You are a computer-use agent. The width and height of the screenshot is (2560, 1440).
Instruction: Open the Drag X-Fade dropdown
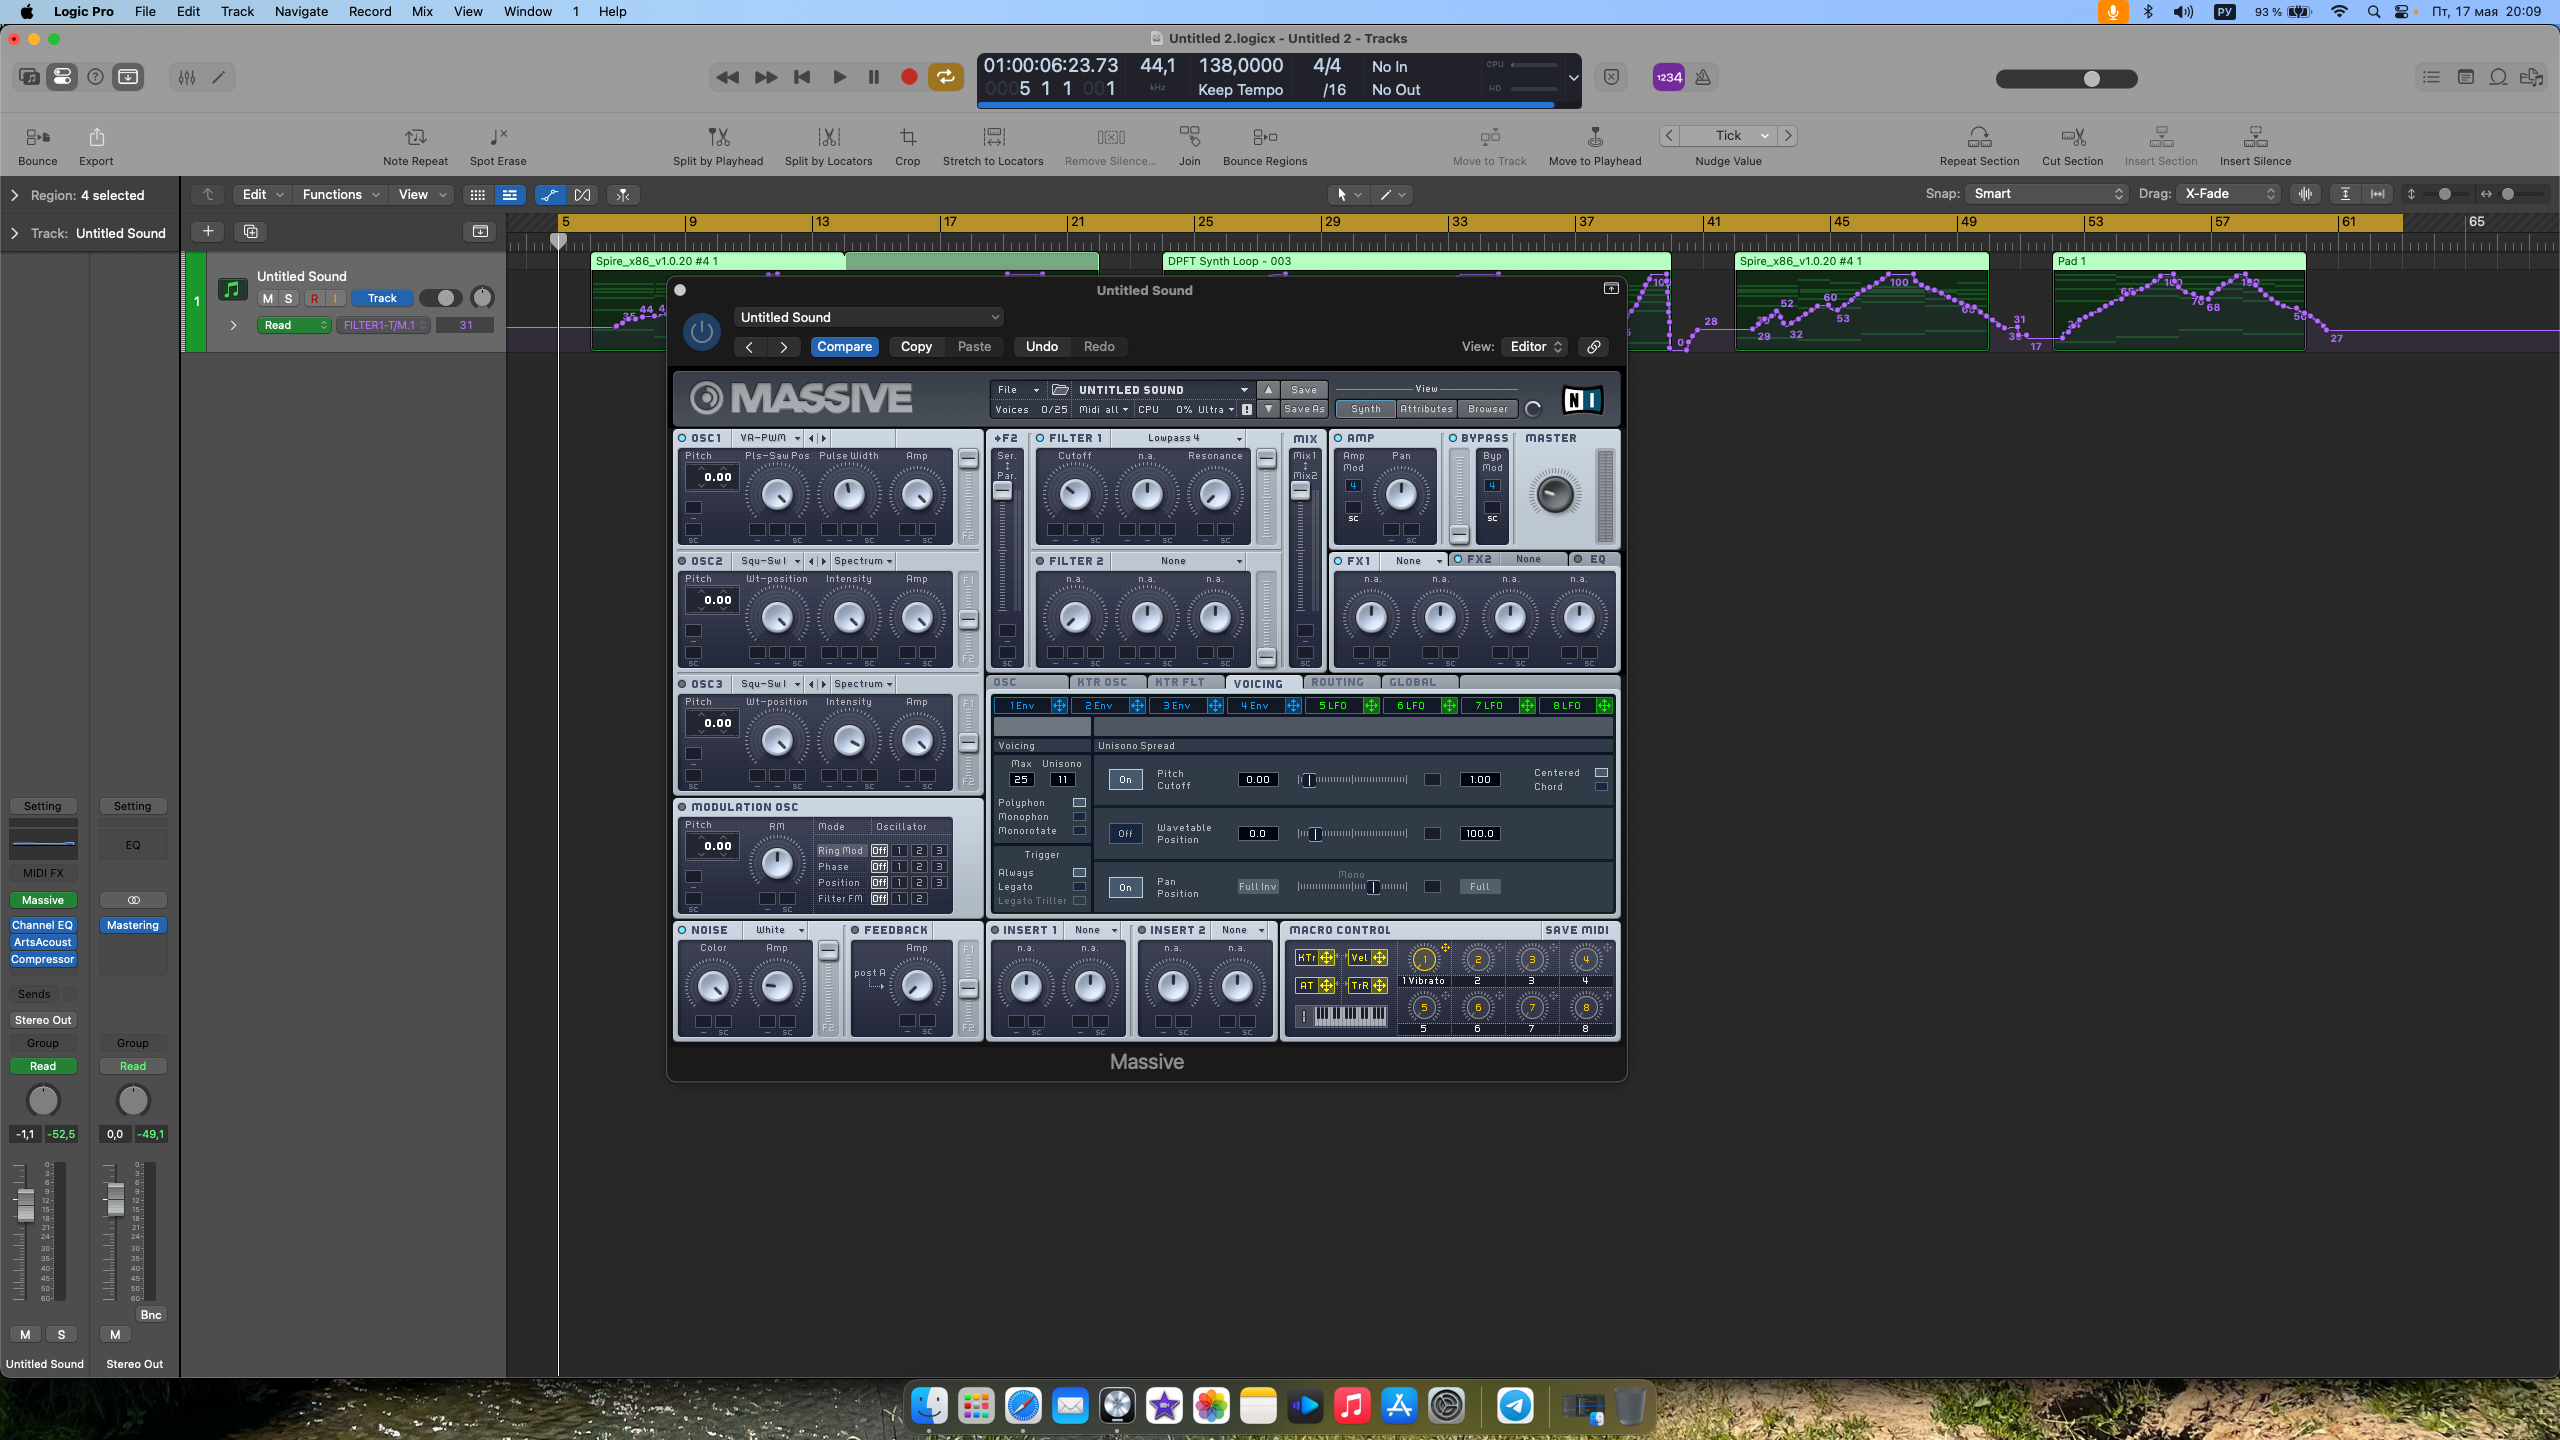pyautogui.click(x=2228, y=194)
